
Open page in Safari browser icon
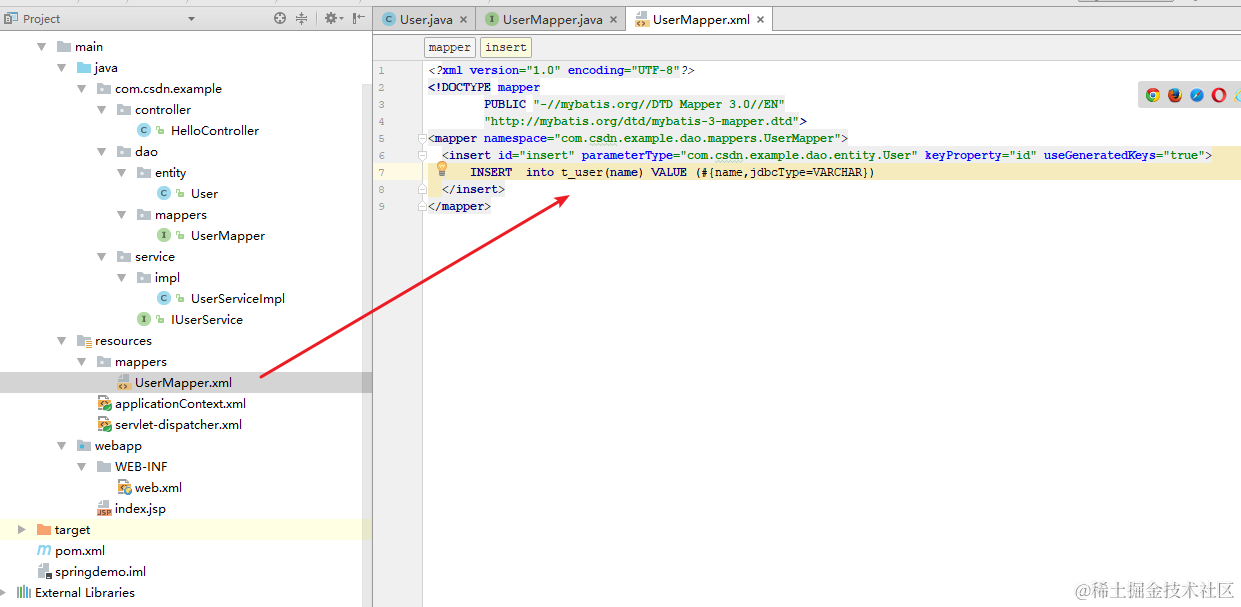coord(1196,95)
